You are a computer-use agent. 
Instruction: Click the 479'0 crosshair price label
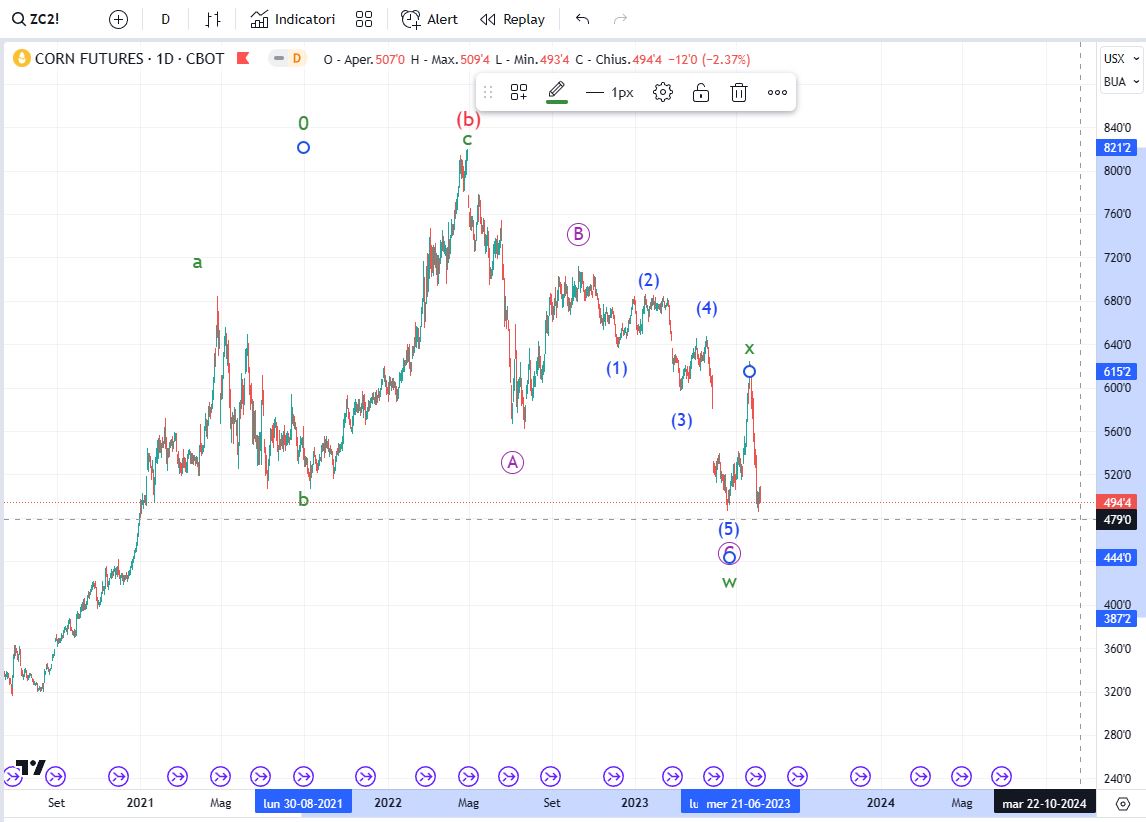(x=1117, y=520)
